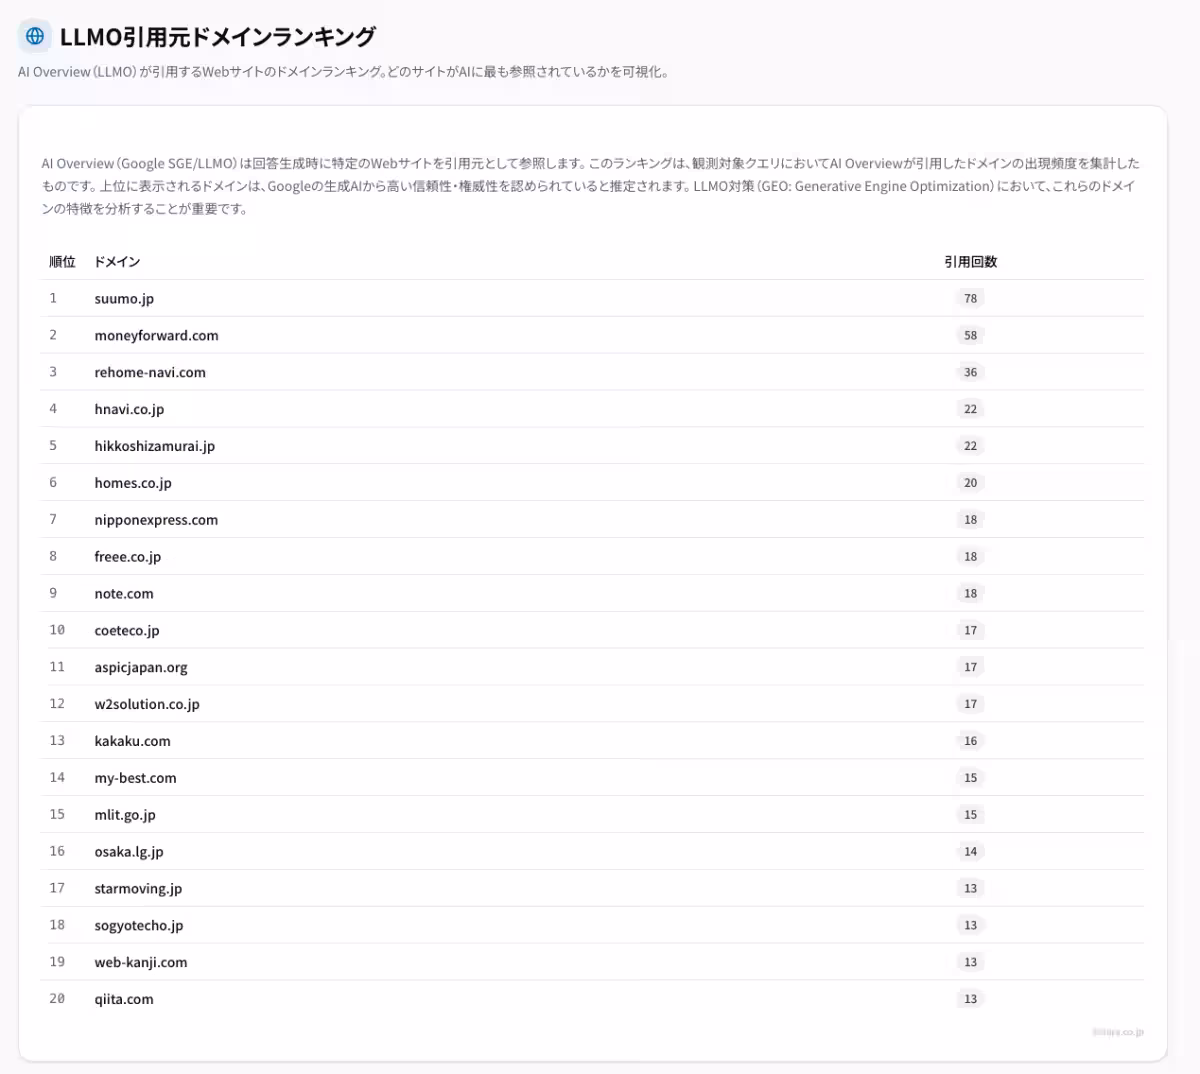Select domain my-best.com
This screenshot has height=1074, width=1200.
pos(135,778)
